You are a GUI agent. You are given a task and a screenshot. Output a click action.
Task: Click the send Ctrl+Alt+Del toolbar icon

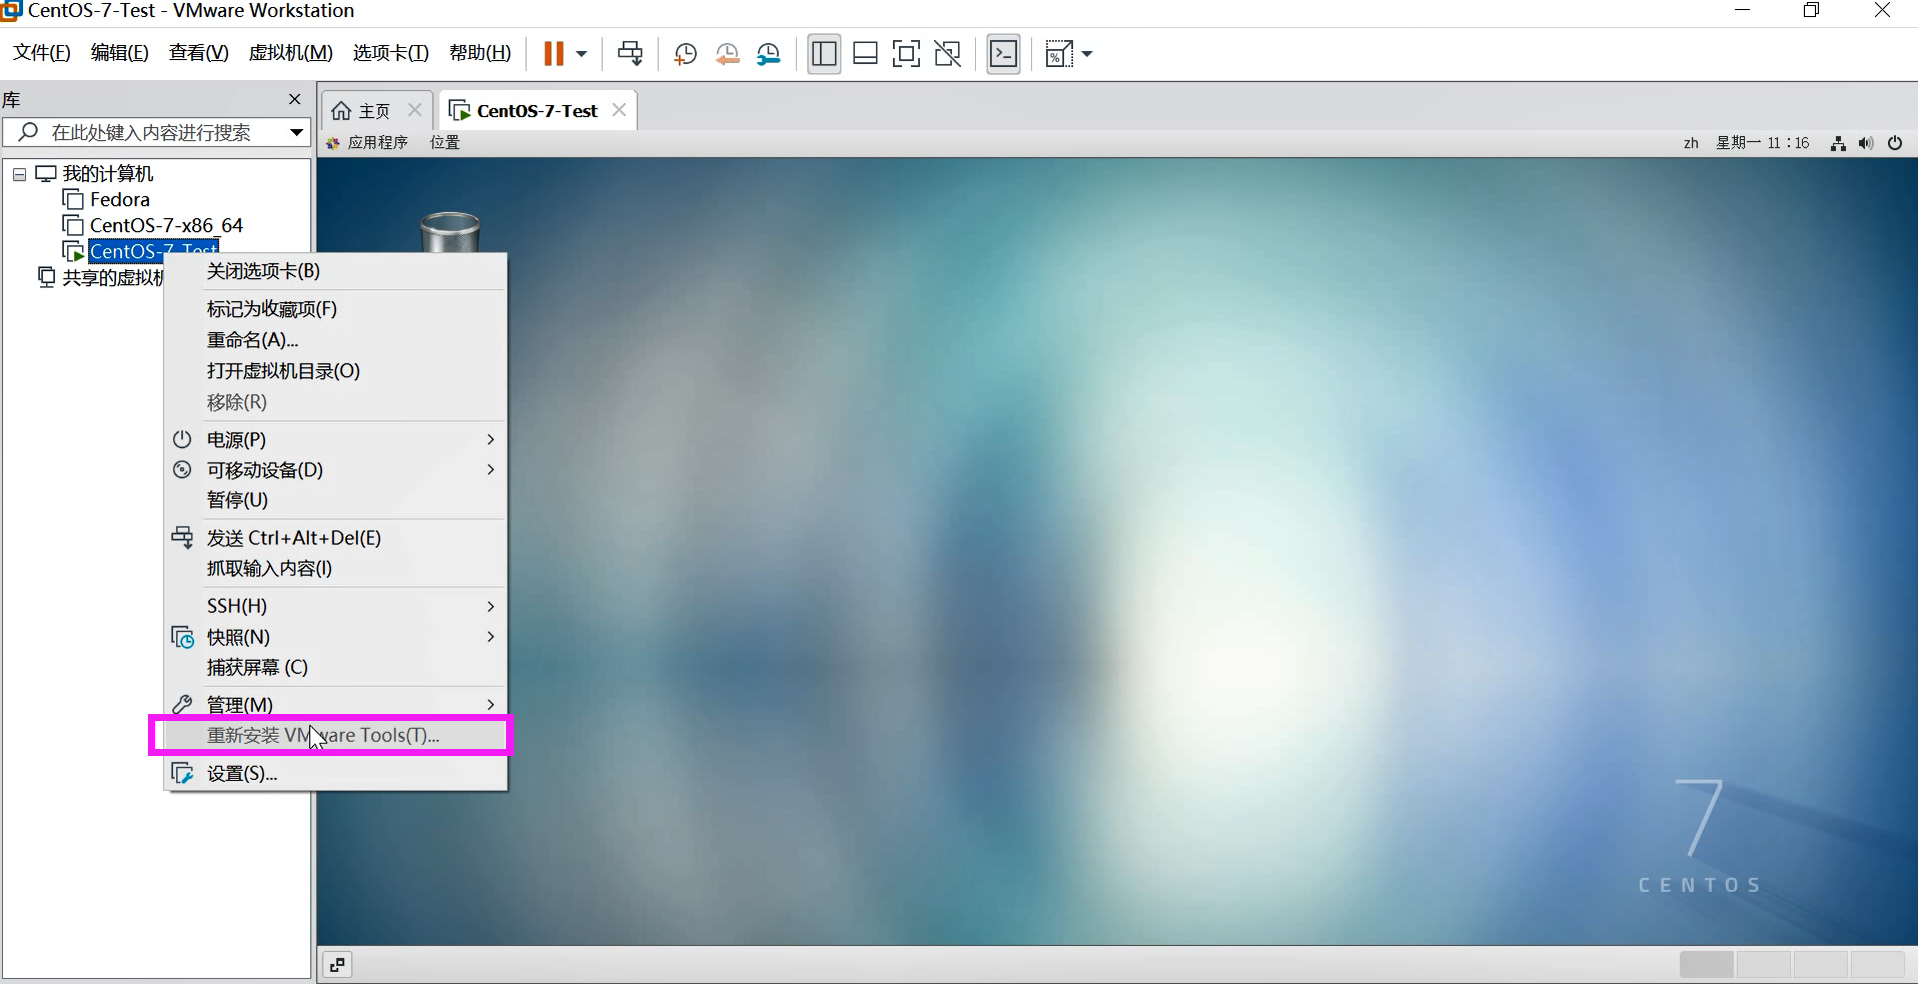630,53
